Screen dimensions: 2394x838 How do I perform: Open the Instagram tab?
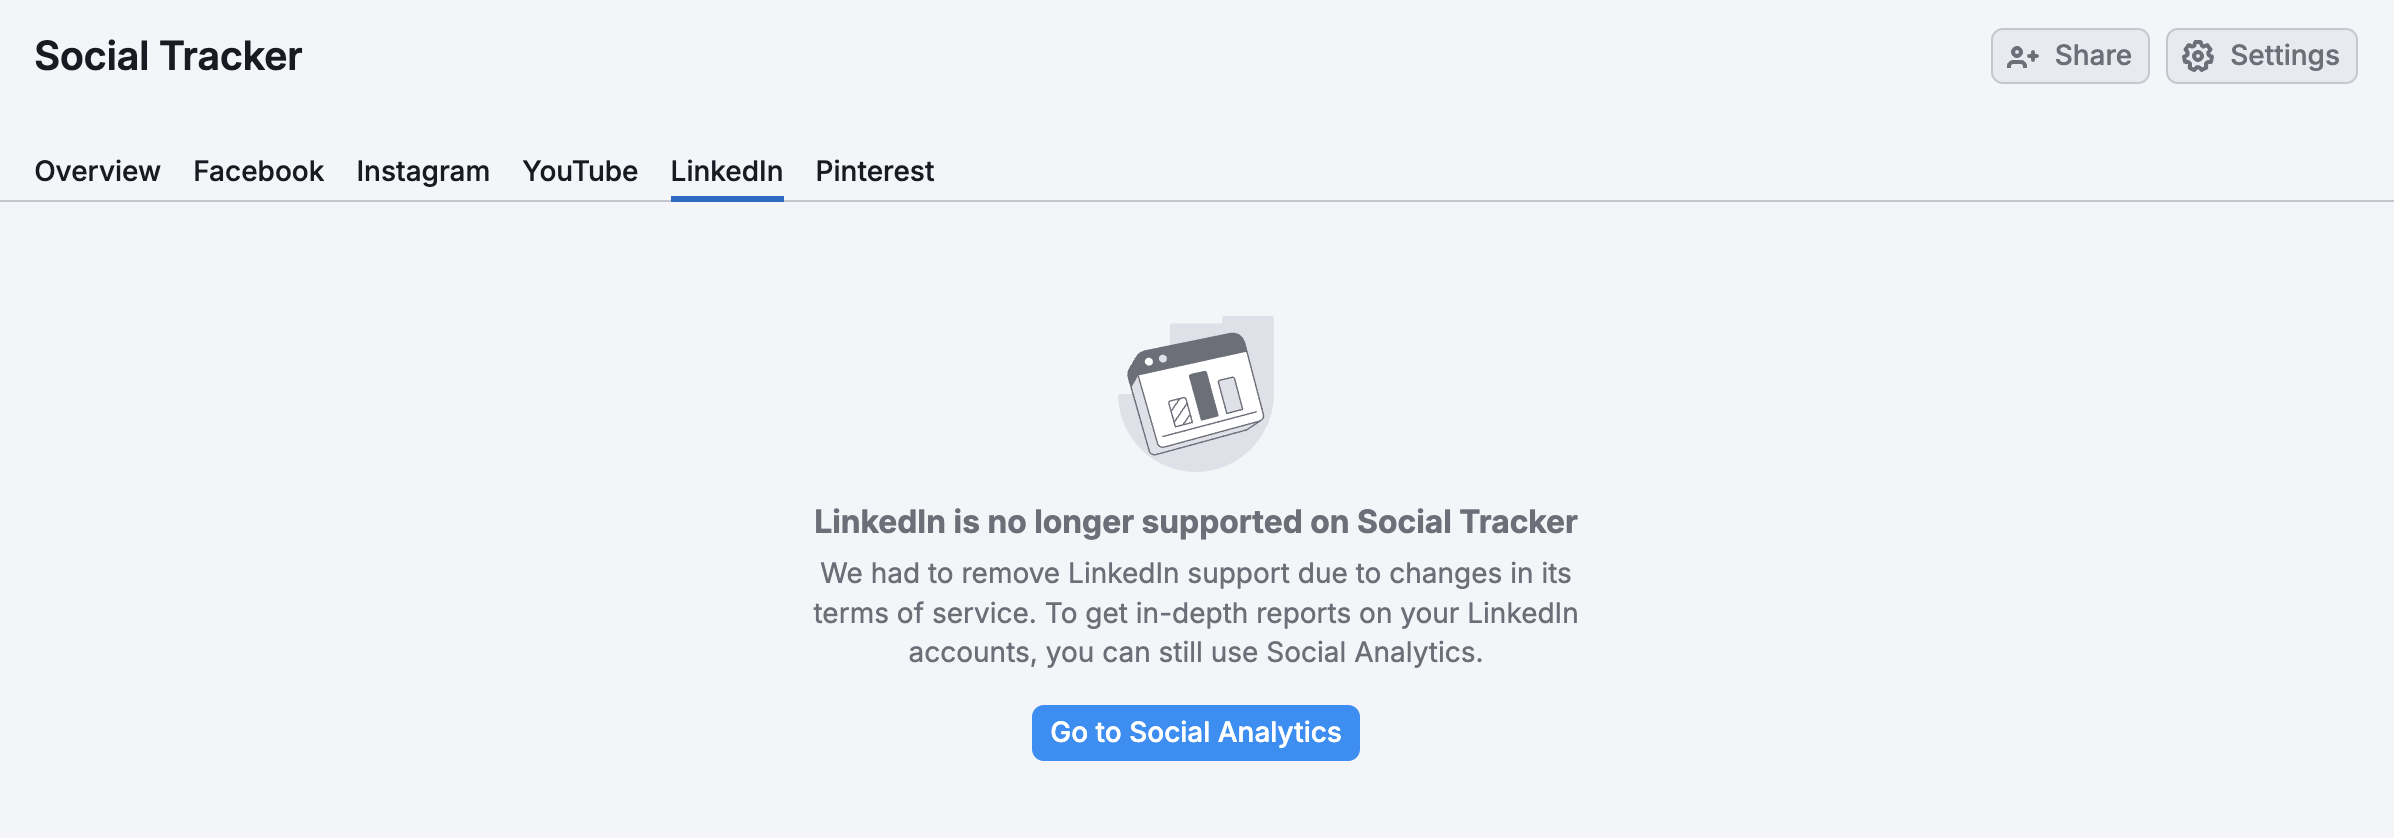click(423, 171)
